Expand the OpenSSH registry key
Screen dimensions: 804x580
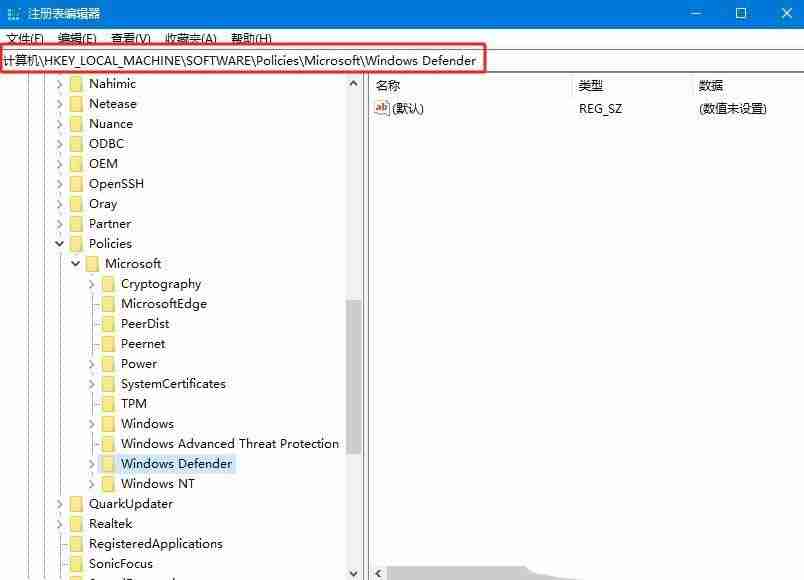[x=59, y=183]
